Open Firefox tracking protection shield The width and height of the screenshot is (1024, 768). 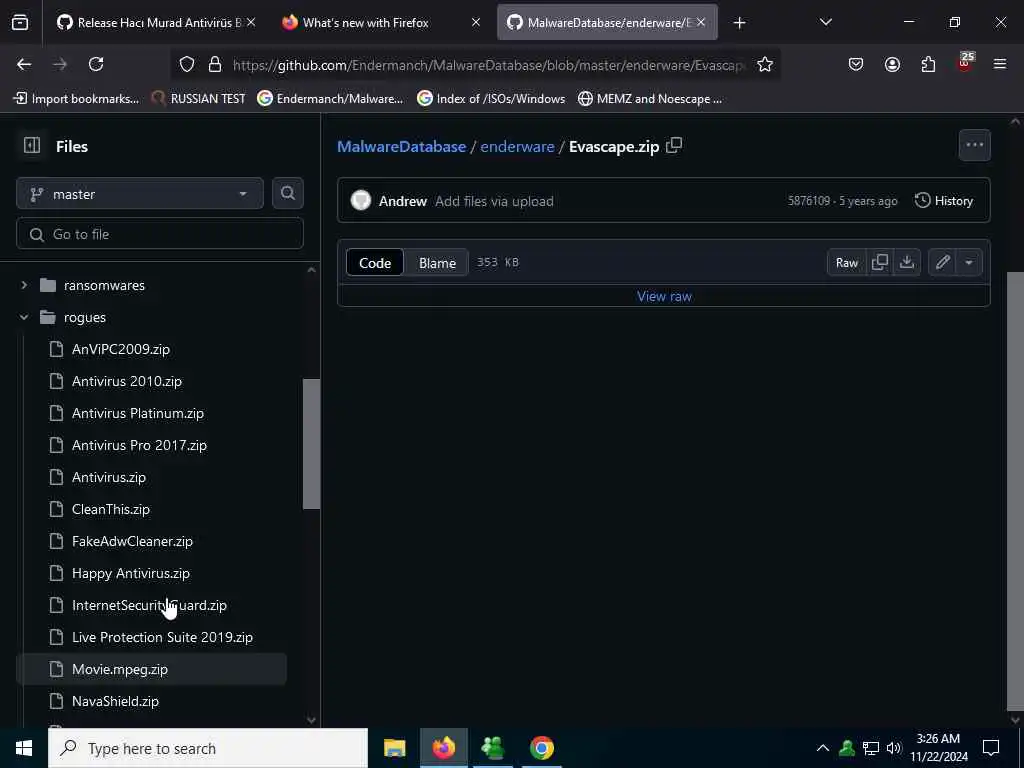click(x=187, y=64)
